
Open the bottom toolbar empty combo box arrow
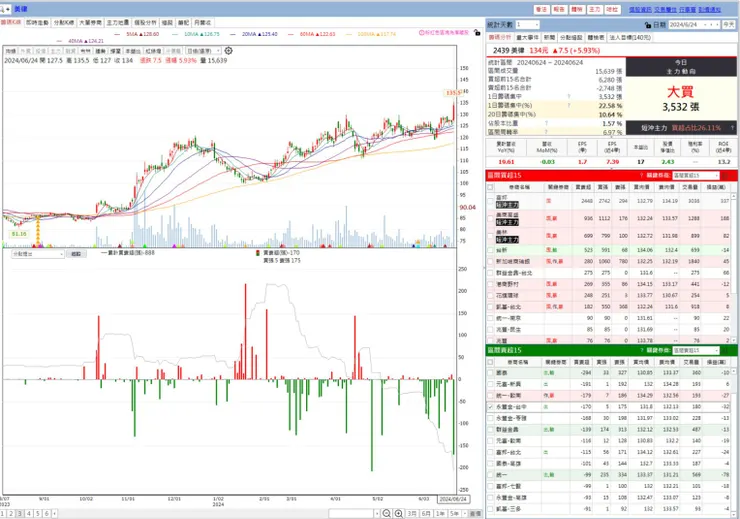tap(377, 513)
